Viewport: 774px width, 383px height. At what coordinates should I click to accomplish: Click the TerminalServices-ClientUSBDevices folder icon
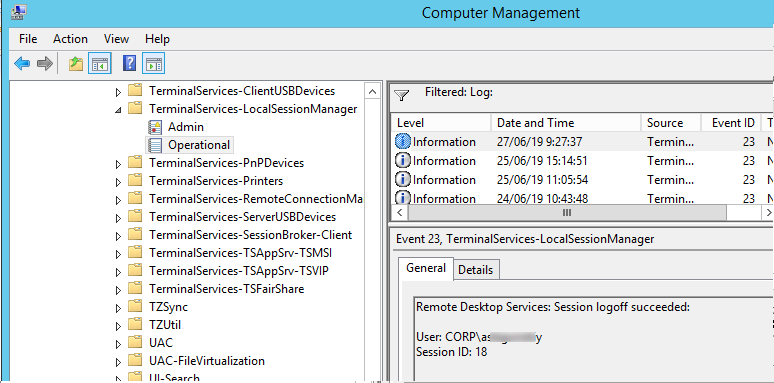point(135,91)
